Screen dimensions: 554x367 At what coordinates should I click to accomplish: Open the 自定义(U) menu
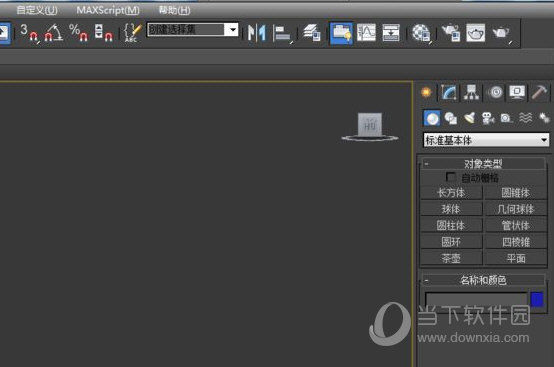[x=37, y=10]
